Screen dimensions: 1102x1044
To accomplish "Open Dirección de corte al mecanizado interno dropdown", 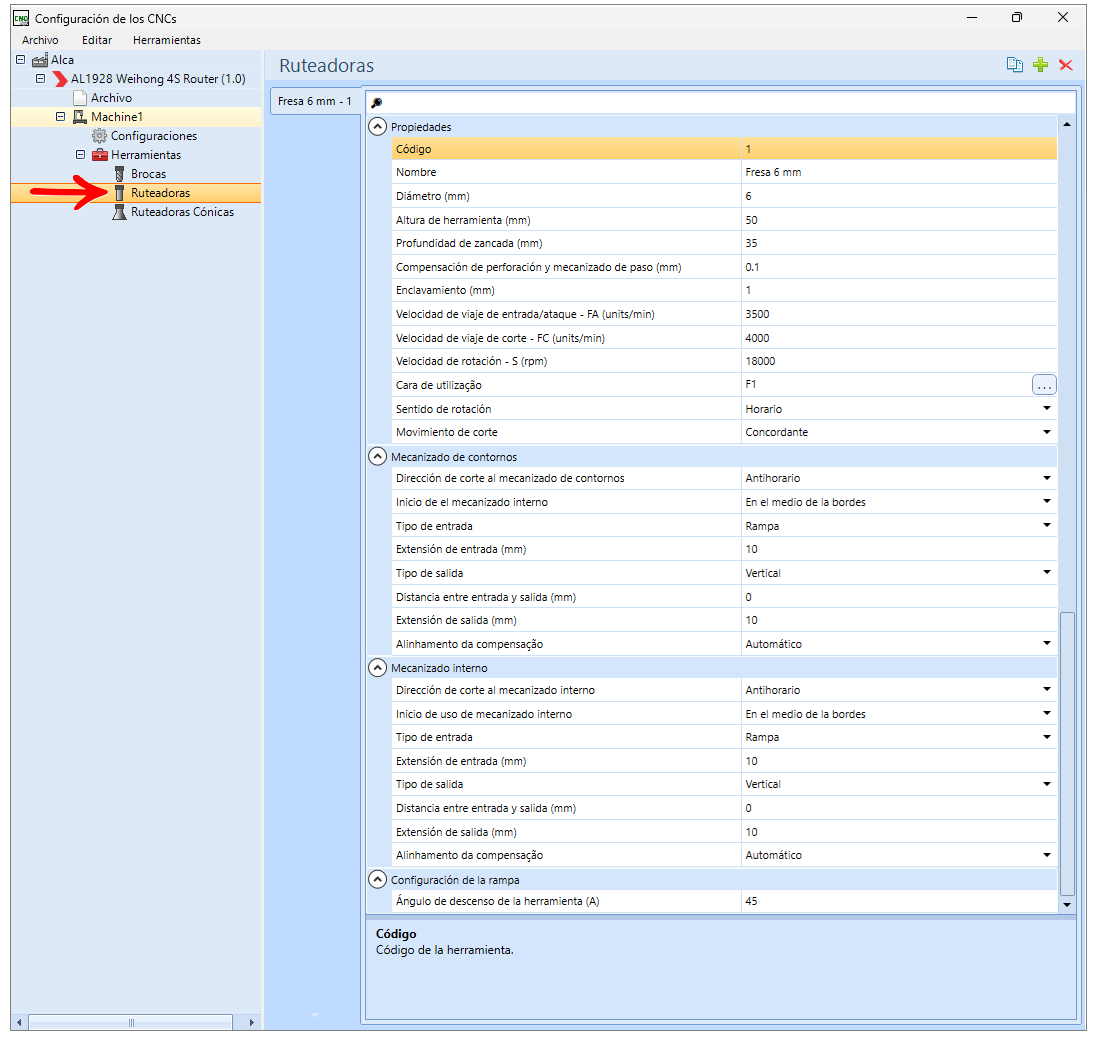I will [1046, 690].
